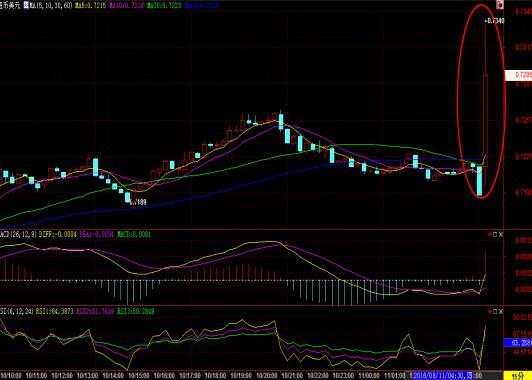Screen dimensions: 532x380
Task: Click the RSI(6,12,24) indicator label
Action: (17, 311)
